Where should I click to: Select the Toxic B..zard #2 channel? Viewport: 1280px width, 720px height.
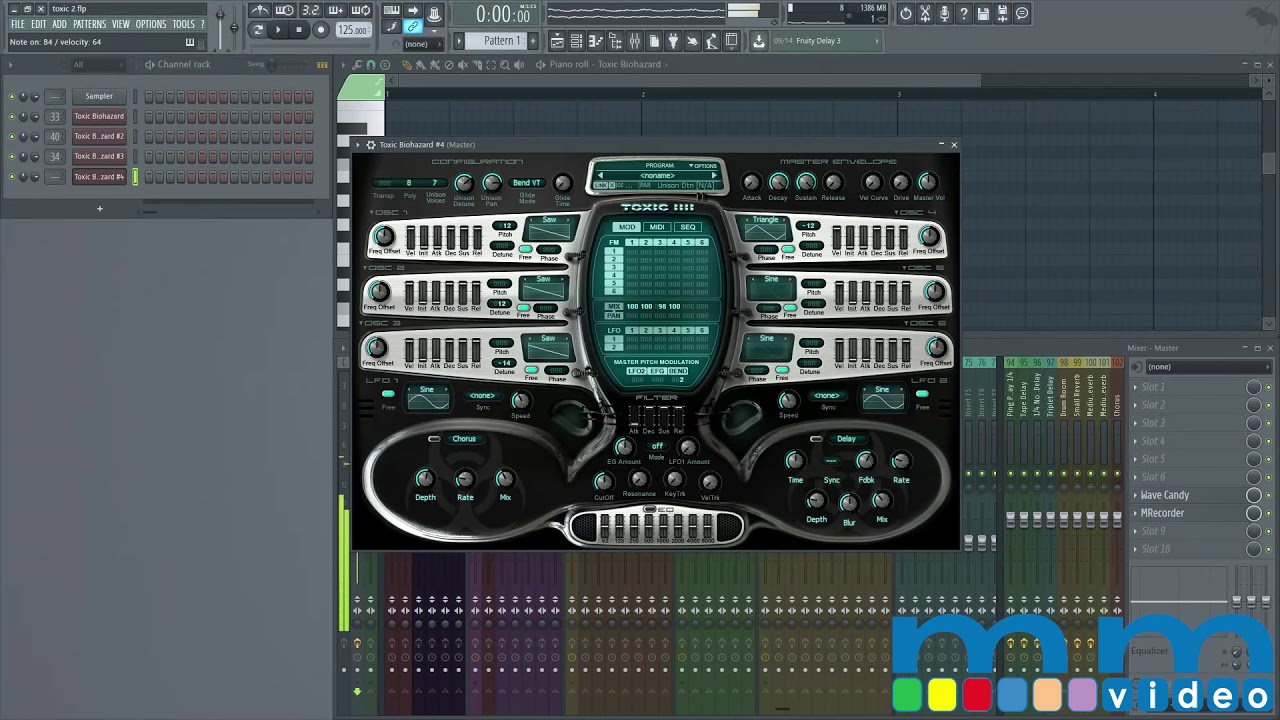click(99, 136)
